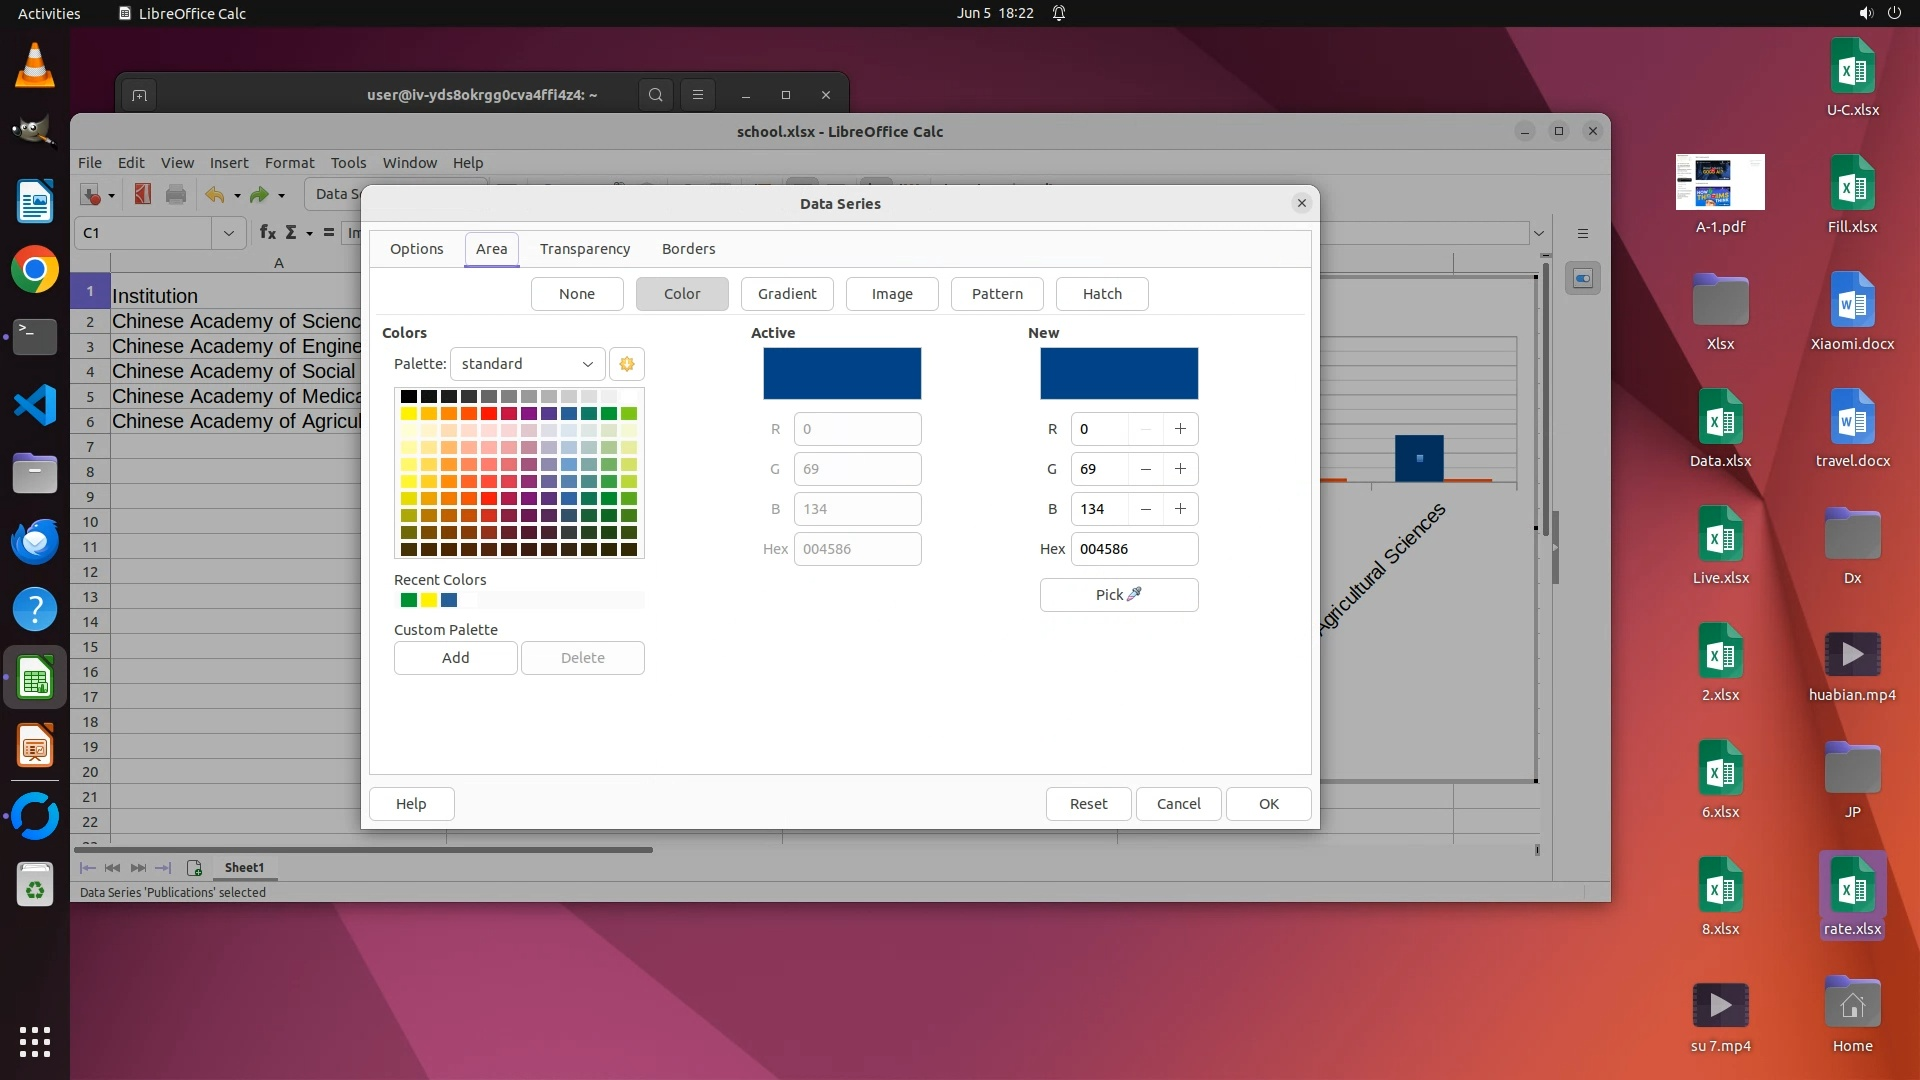Screen dimensions: 1920x1080
Task: Click the Sum sigma icon
Action: coord(291,232)
